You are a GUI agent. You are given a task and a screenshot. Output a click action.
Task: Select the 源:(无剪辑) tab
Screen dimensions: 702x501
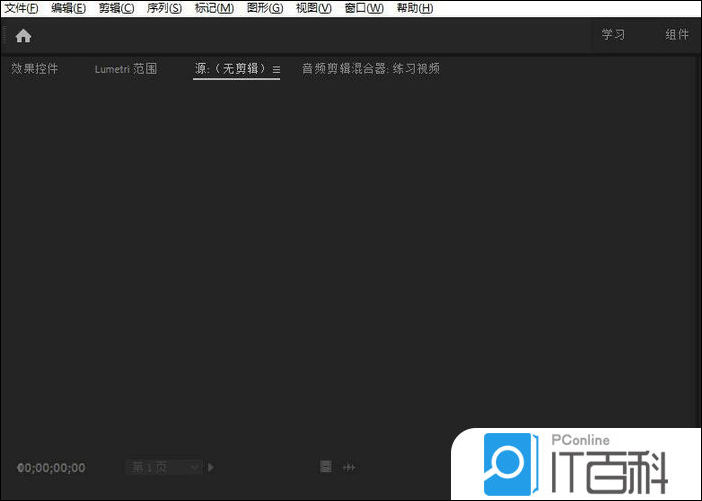tap(231, 69)
